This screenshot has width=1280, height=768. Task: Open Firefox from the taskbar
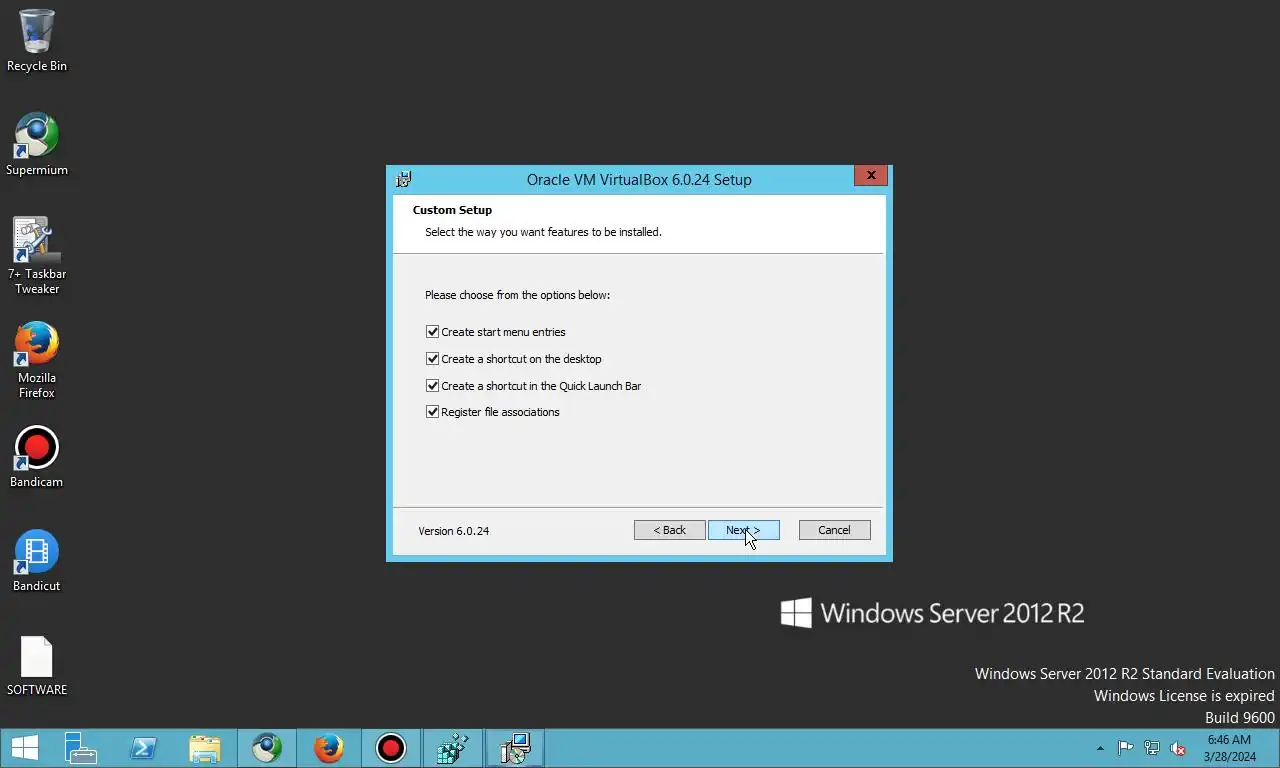[329, 748]
